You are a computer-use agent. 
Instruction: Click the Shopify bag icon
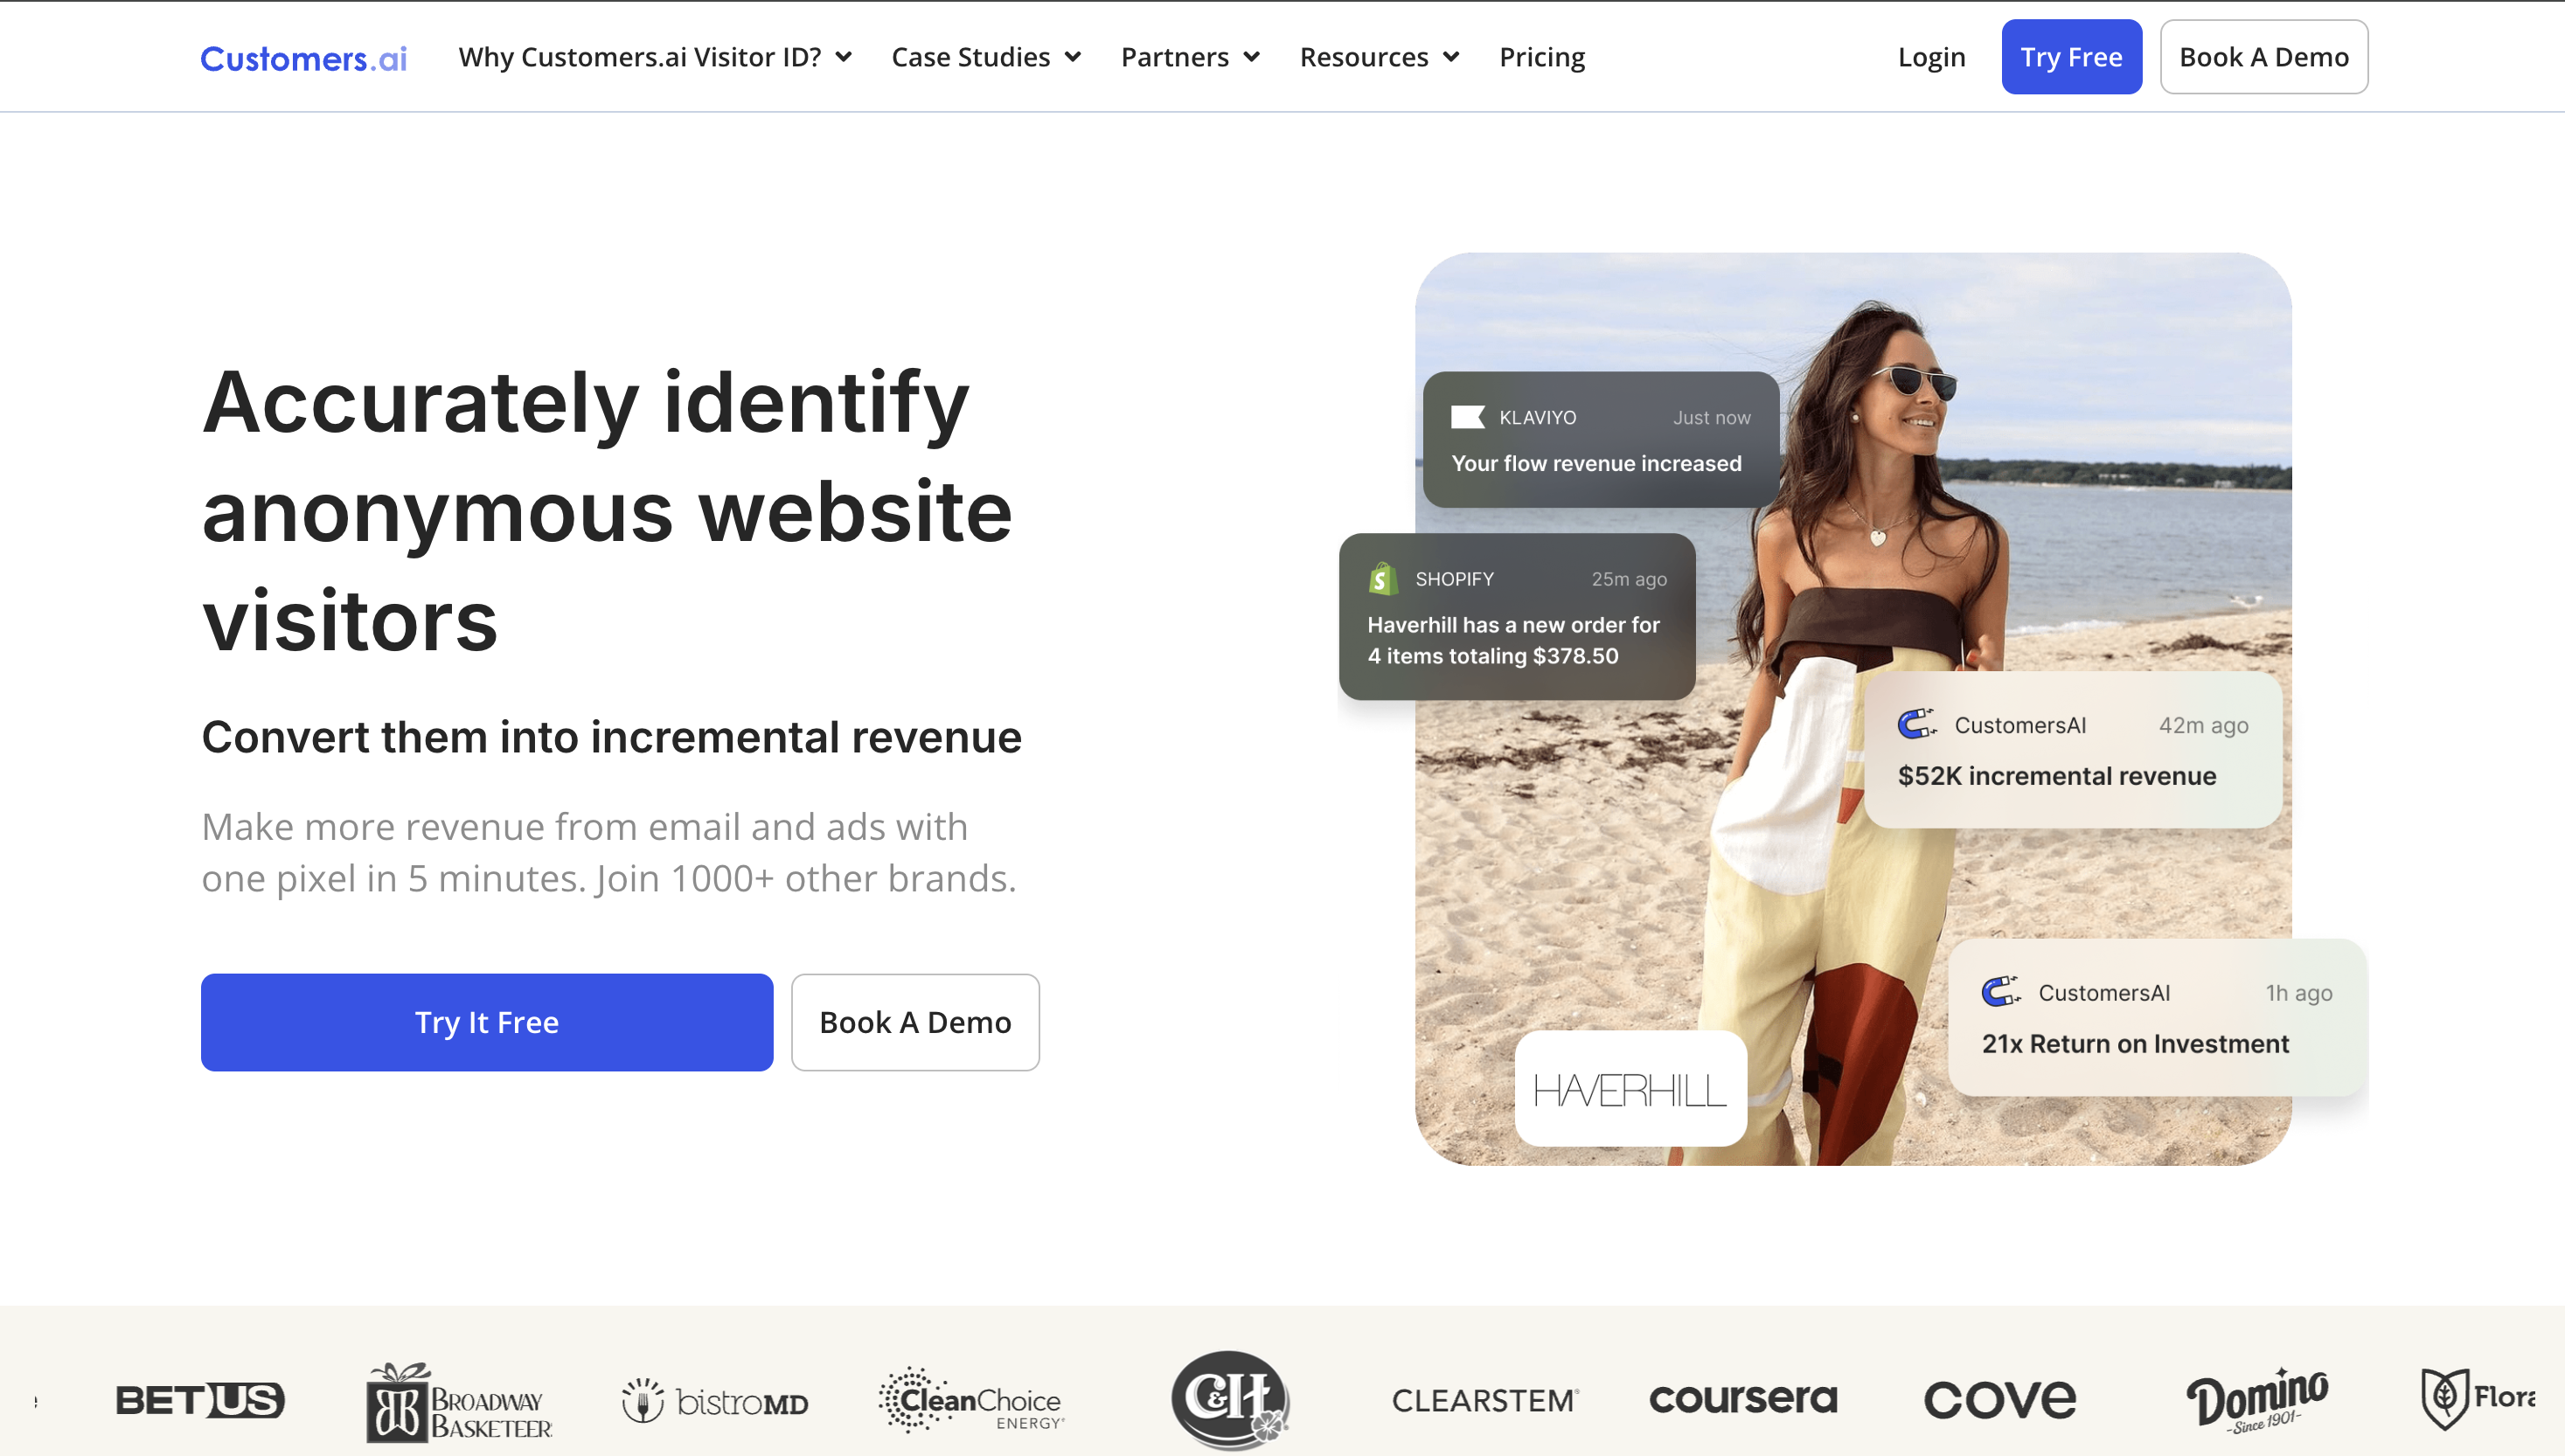click(1383, 578)
